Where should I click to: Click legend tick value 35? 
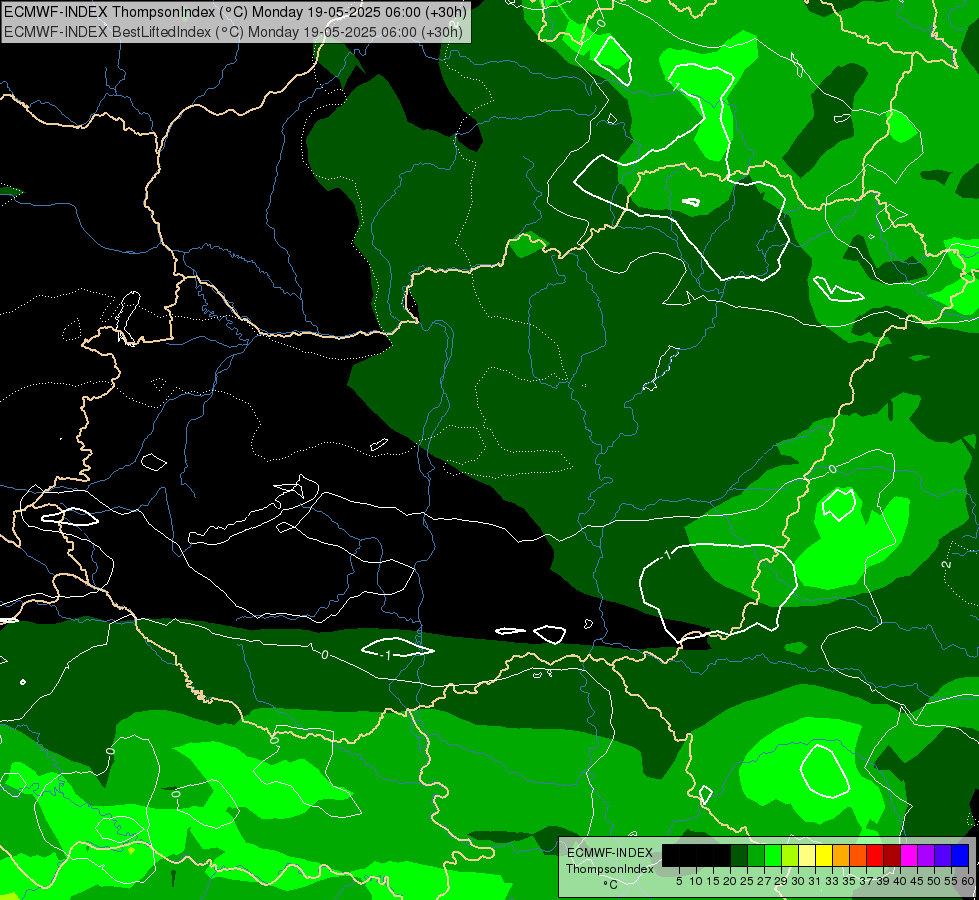click(850, 881)
